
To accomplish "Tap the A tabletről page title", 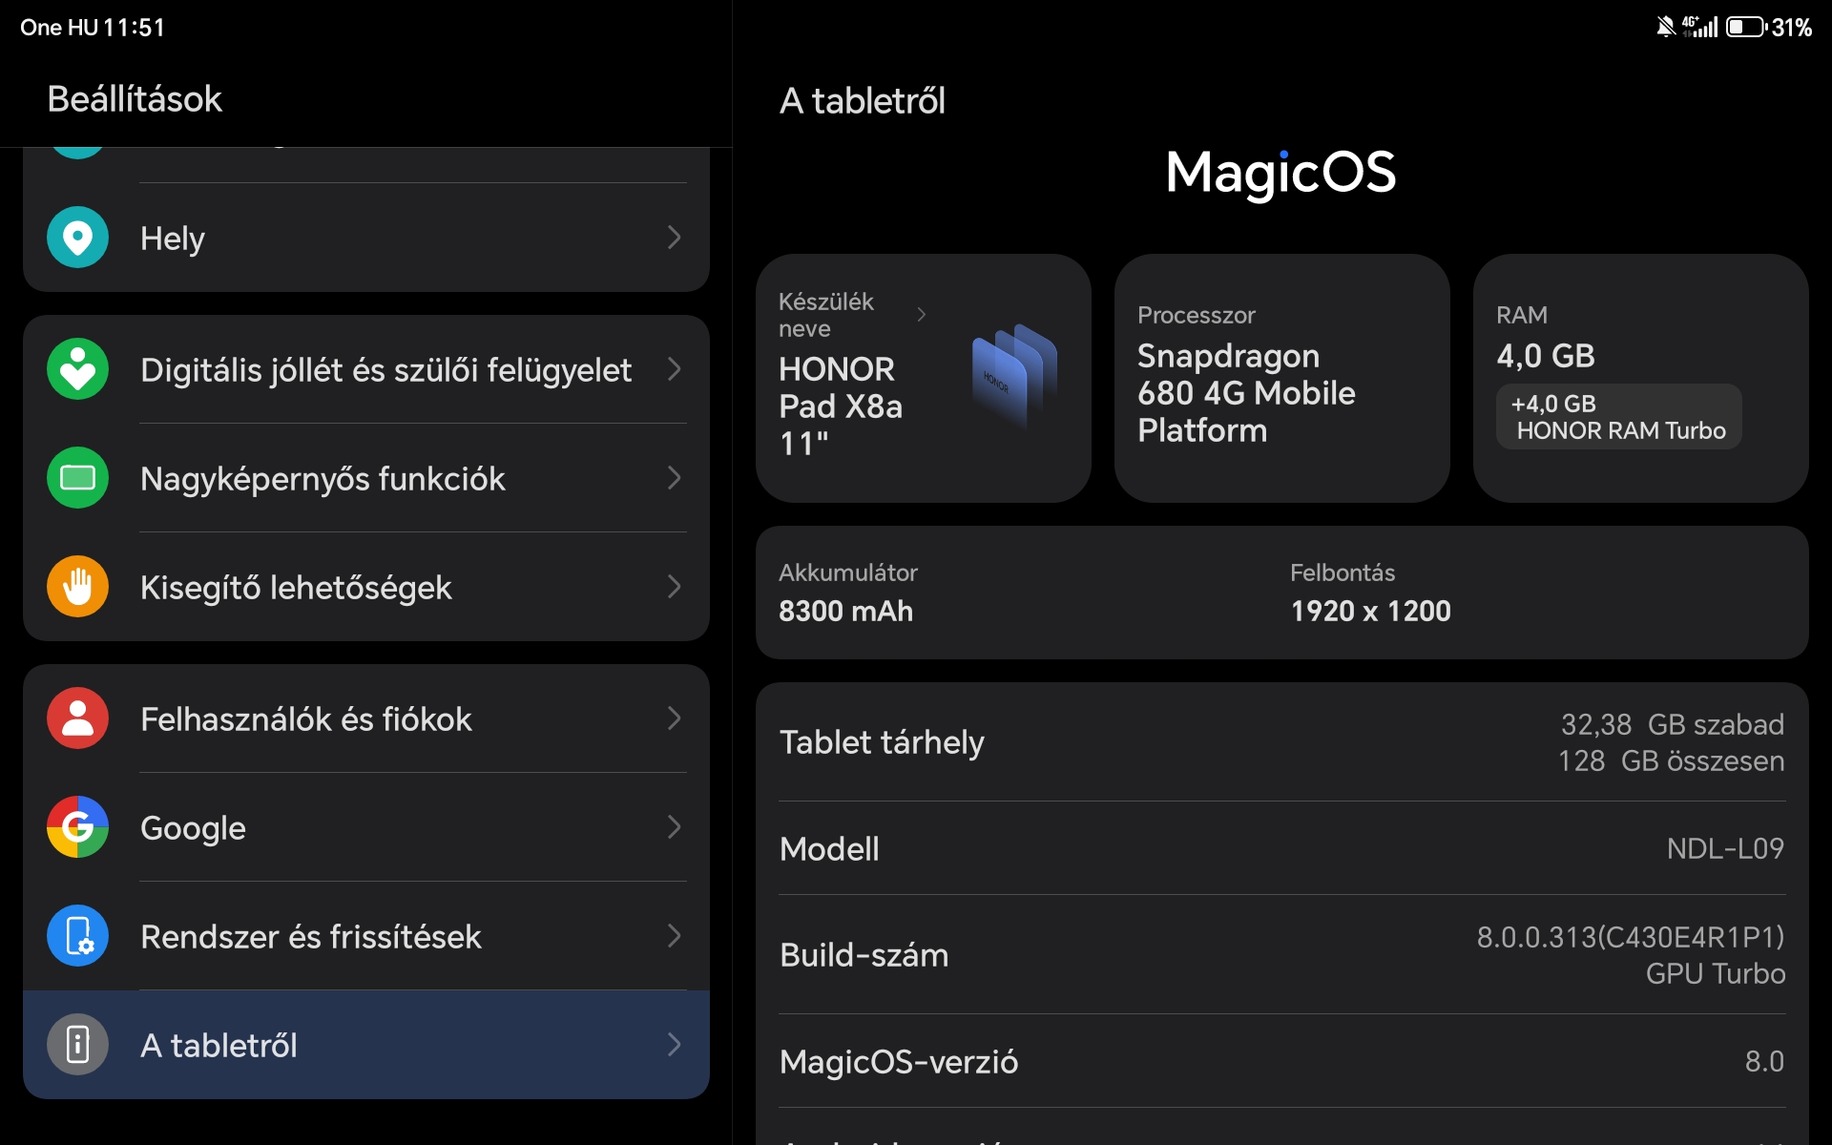I will (862, 101).
